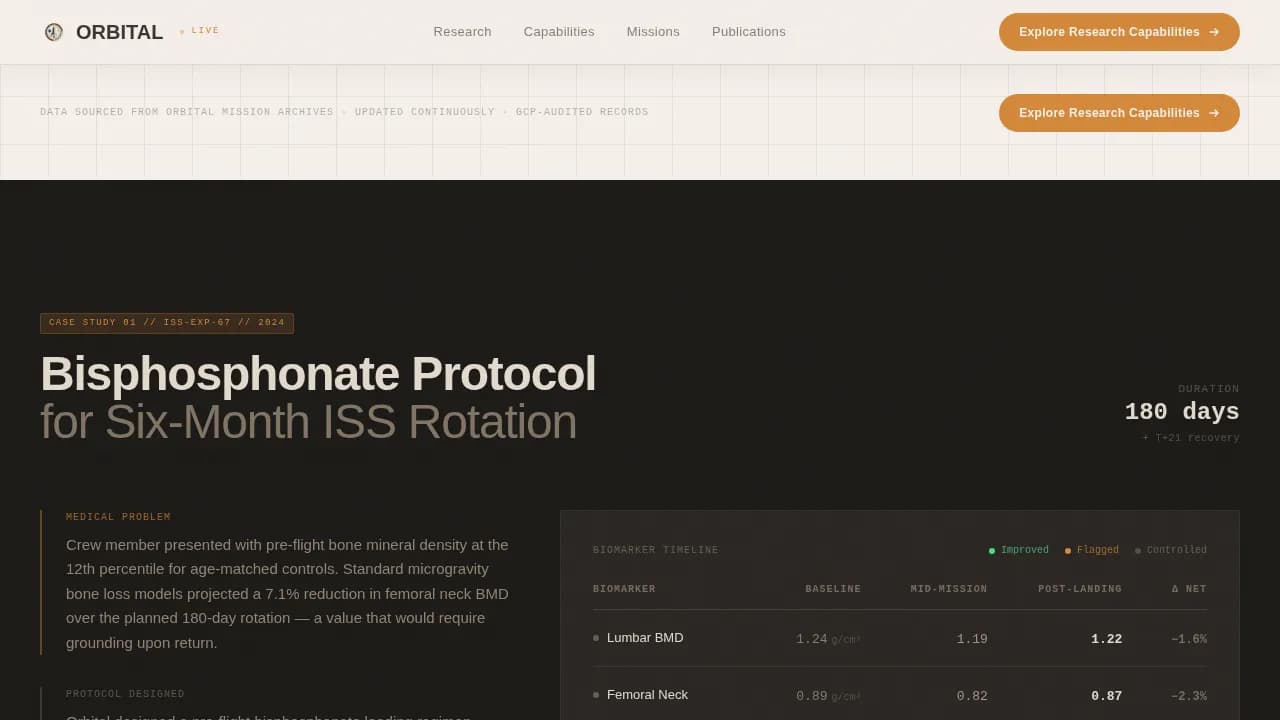Click Lumbar BMD post-landing value 1.22
This screenshot has height=720, width=1280.
point(1106,639)
